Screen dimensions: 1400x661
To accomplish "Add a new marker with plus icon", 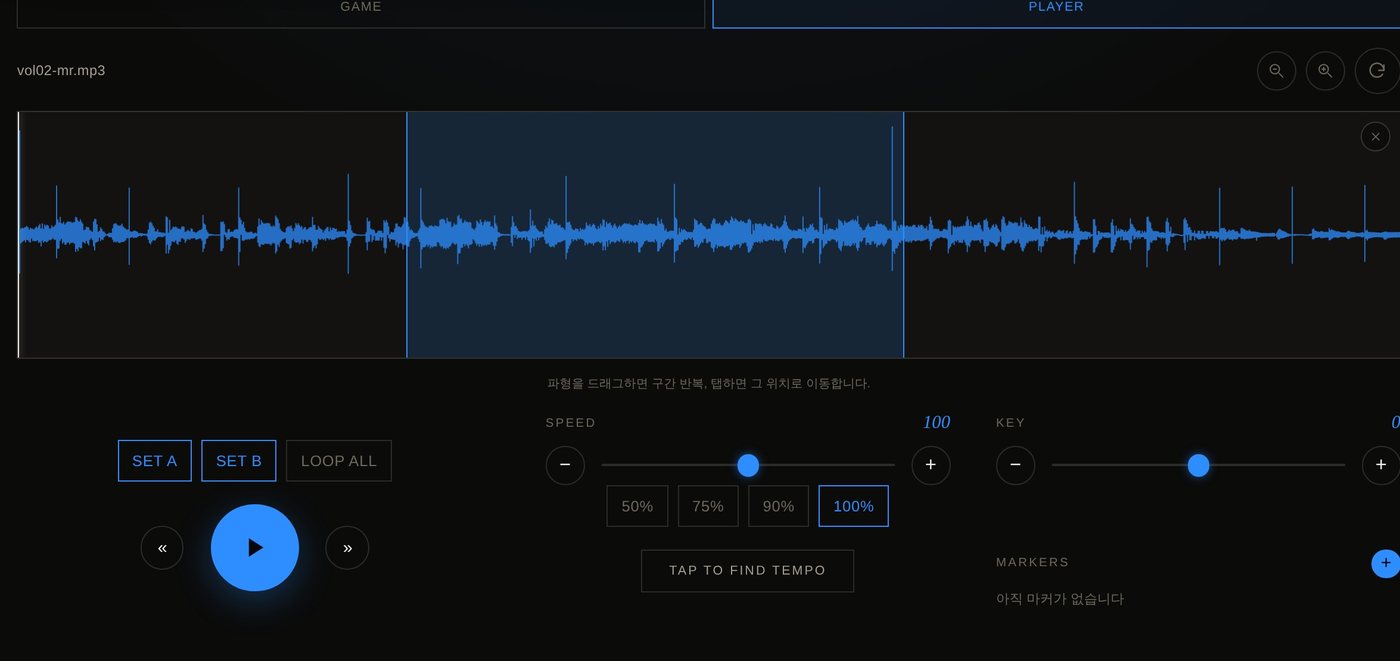I will click(1385, 563).
